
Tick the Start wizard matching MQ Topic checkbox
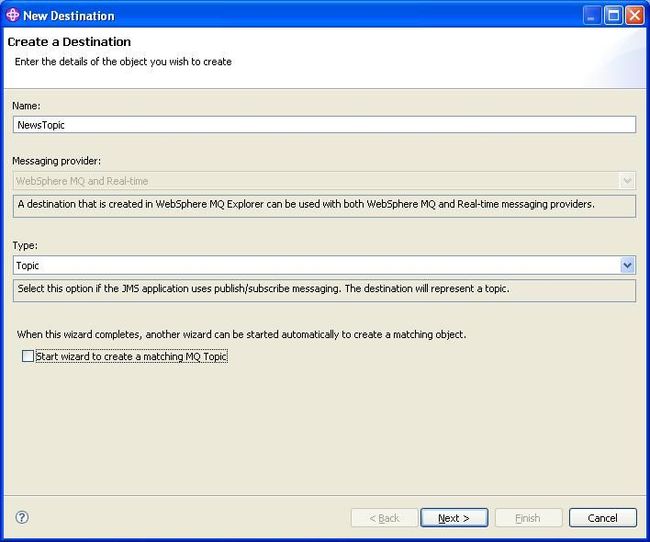pyautogui.click(x=28, y=356)
